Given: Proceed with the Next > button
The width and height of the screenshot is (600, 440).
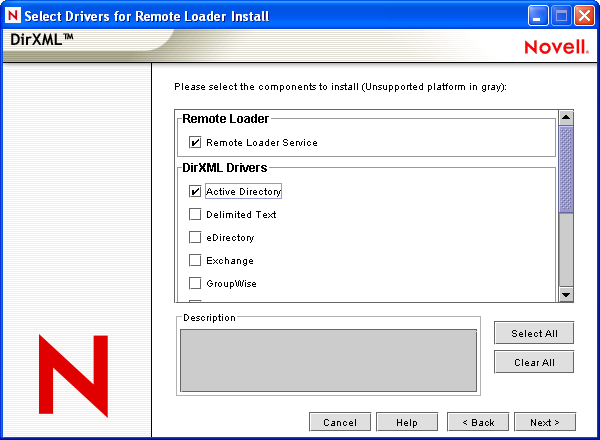Looking at the screenshot, I should pos(545,422).
